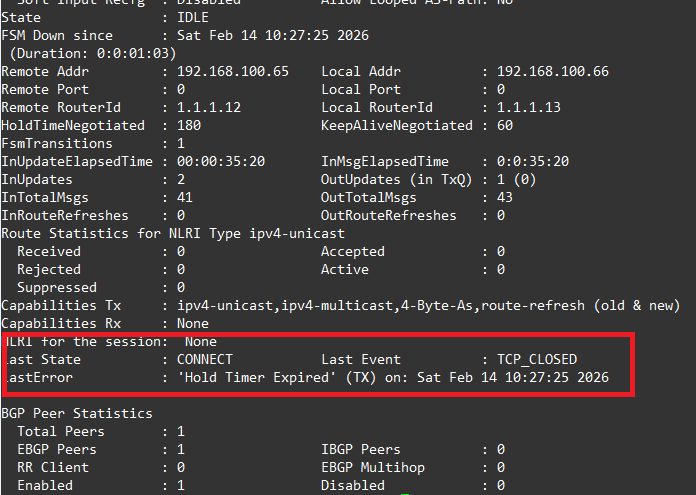Click the InTotalMsgs value 41
This screenshot has width=696, height=495.
point(185,198)
